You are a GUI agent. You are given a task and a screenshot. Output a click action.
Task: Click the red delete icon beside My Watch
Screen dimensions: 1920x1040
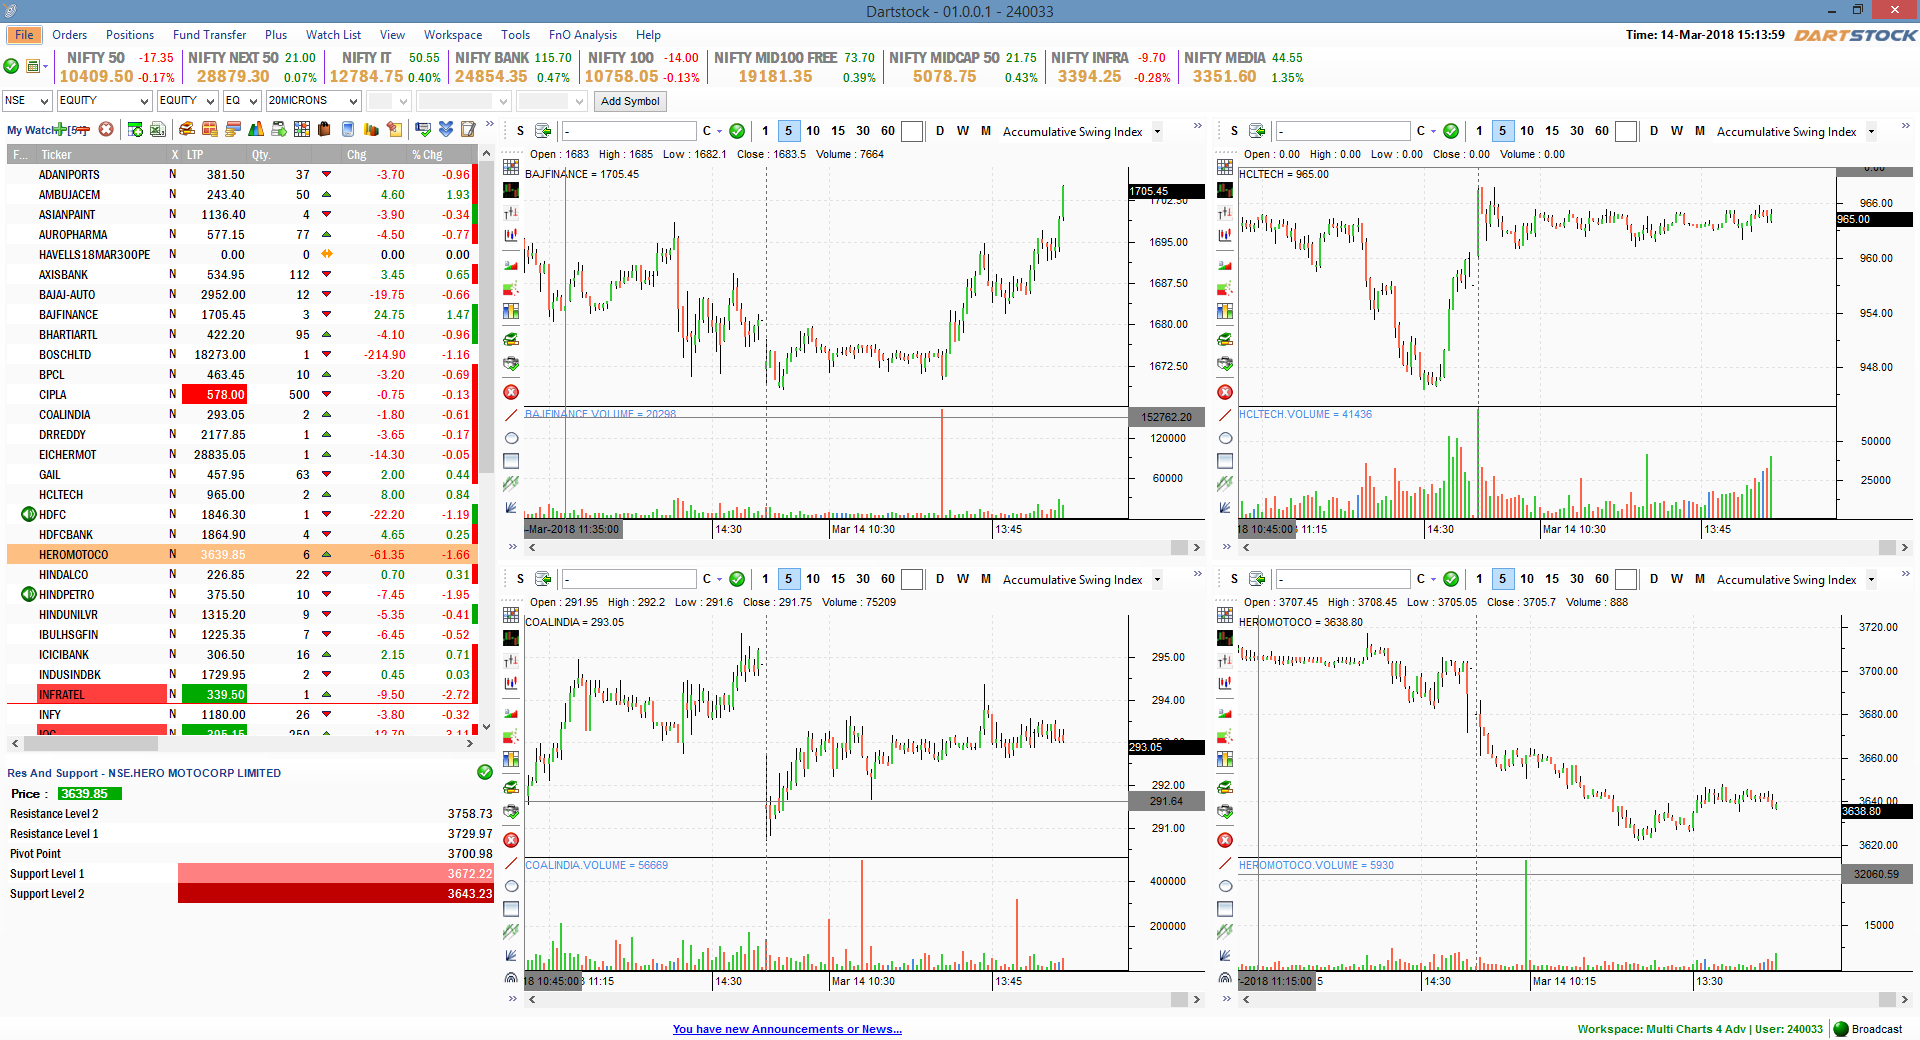pyautogui.click(x=106, y=129)
